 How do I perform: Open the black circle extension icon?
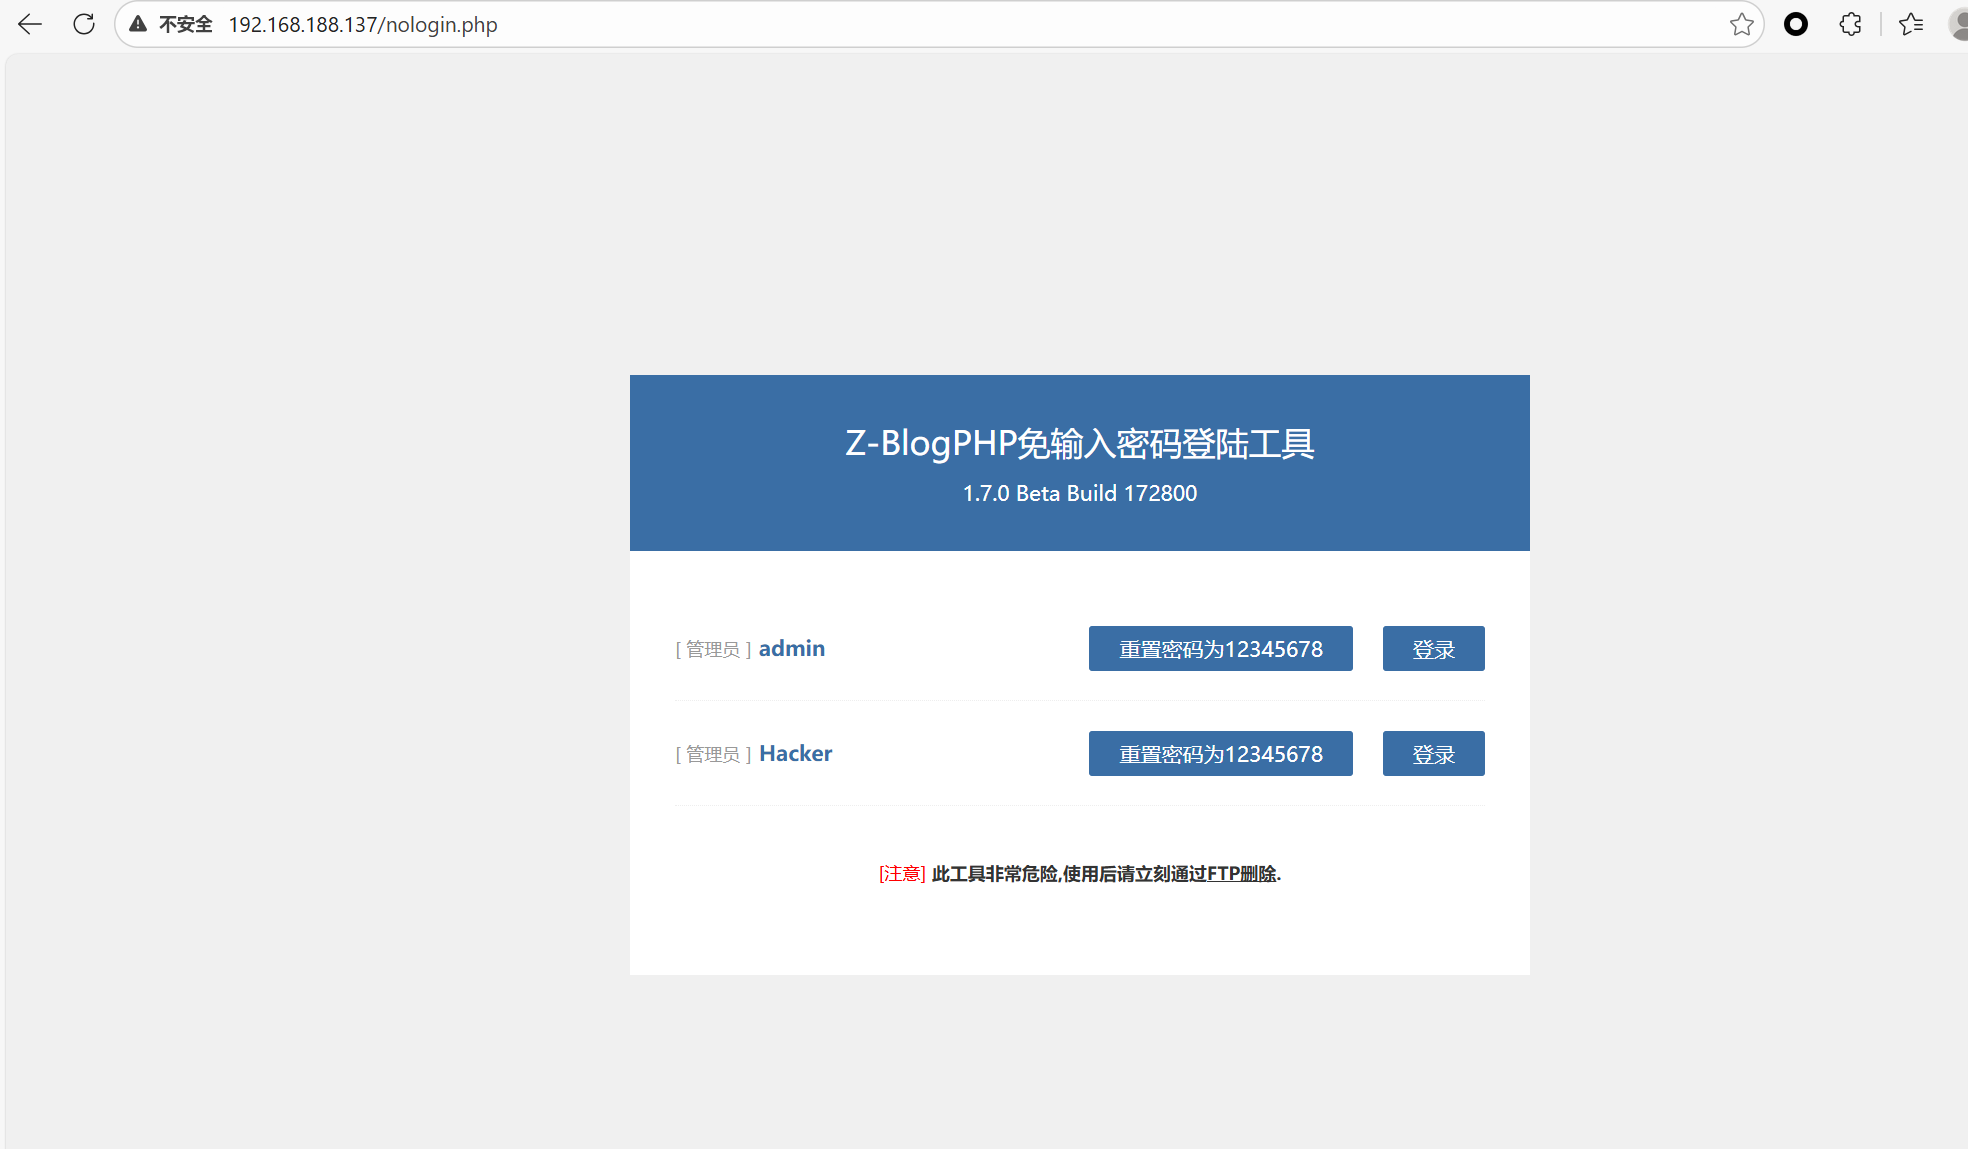[x=1796, y=24]
